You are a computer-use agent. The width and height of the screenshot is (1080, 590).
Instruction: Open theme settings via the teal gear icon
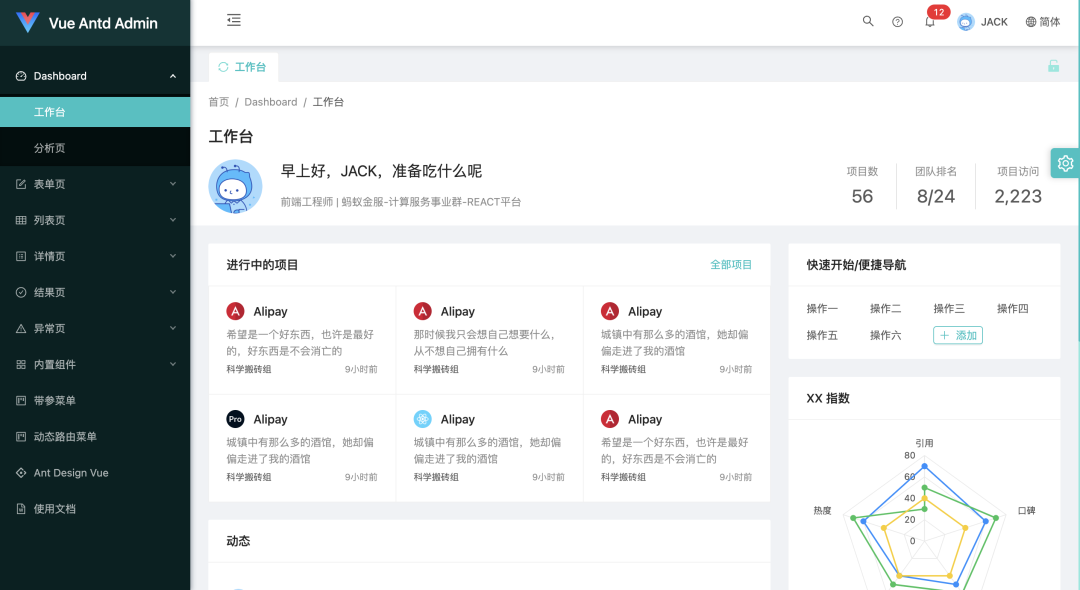pyautogui.click(x=1065, y=163)
